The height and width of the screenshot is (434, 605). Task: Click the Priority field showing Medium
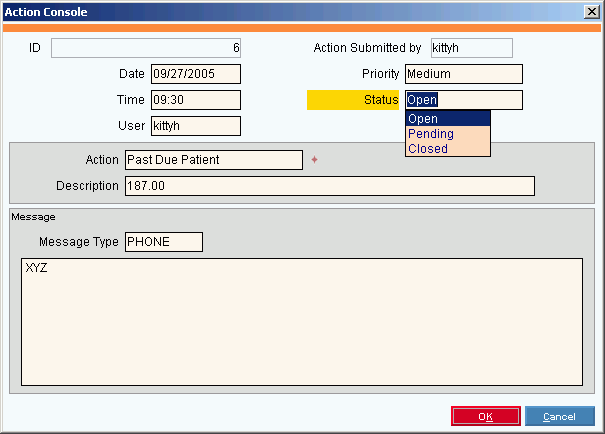[463, 74]
